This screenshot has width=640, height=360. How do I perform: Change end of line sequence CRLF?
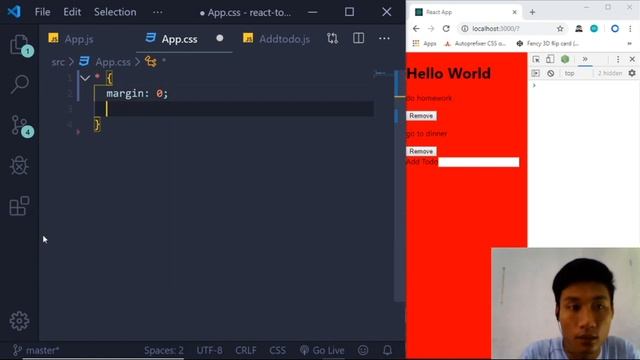(x=246, y=350)
